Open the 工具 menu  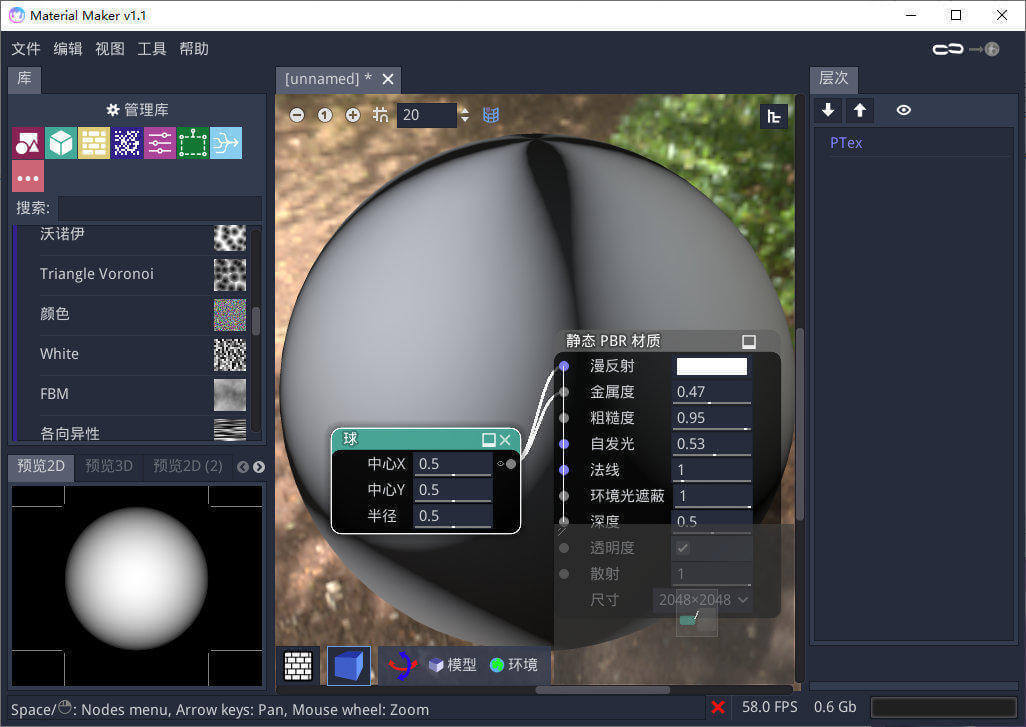coord(152,49)
